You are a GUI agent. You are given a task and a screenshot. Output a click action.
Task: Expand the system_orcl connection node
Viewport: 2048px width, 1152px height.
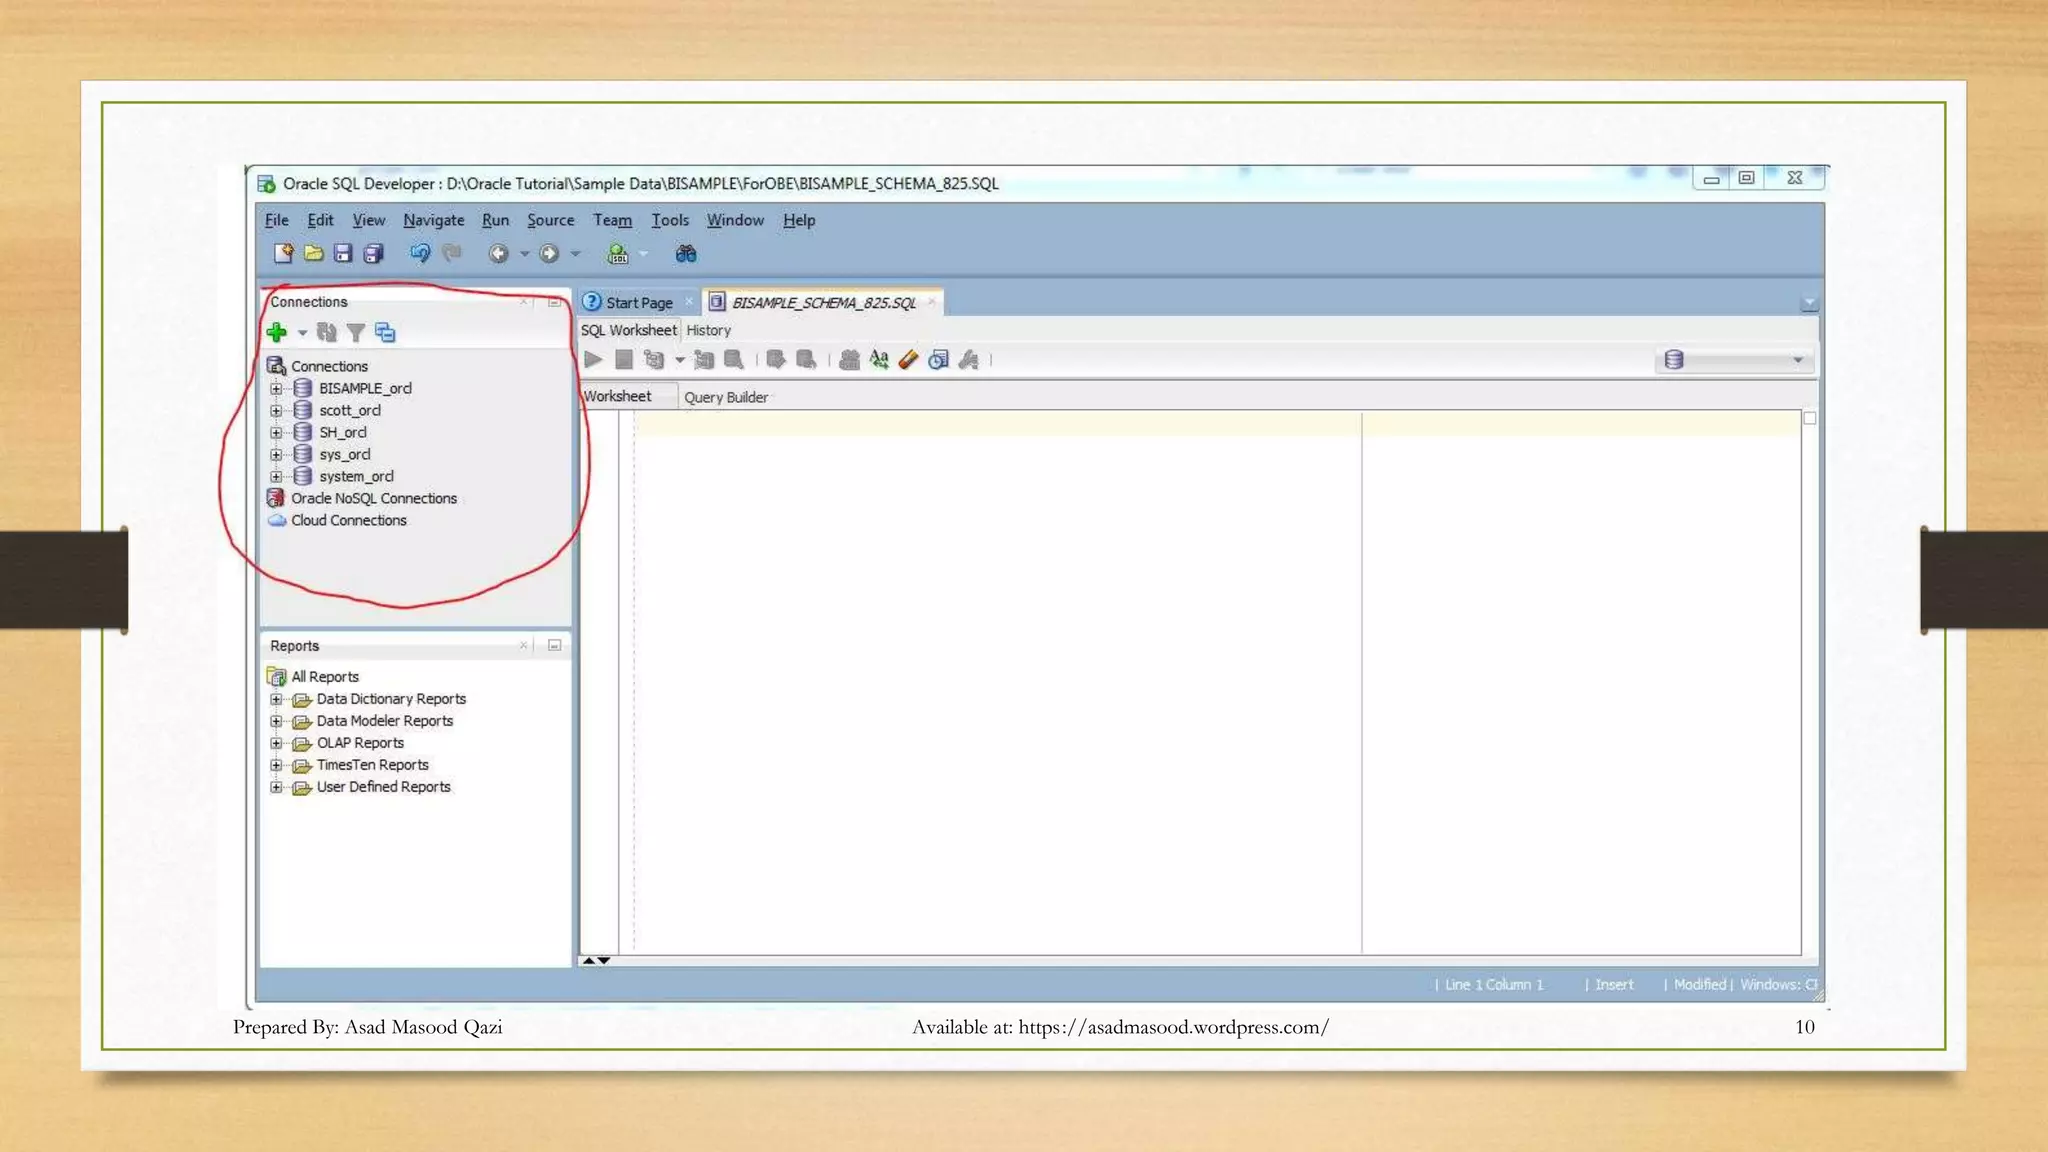[276, 477]
